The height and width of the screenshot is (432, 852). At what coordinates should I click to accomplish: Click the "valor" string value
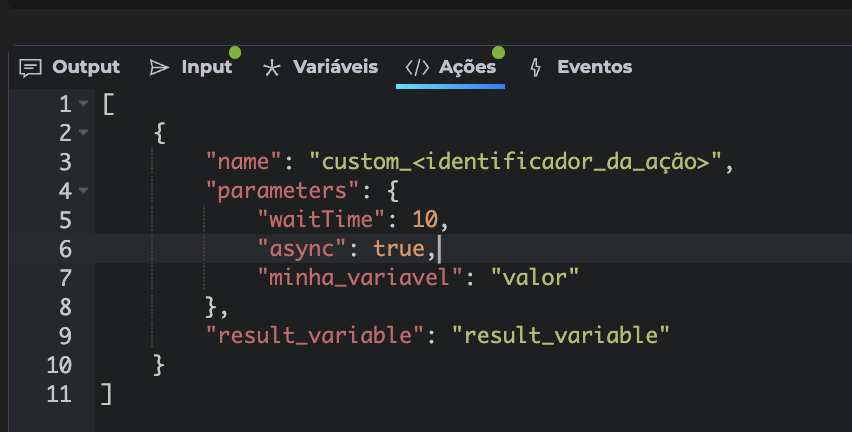(x=535, y=277)
